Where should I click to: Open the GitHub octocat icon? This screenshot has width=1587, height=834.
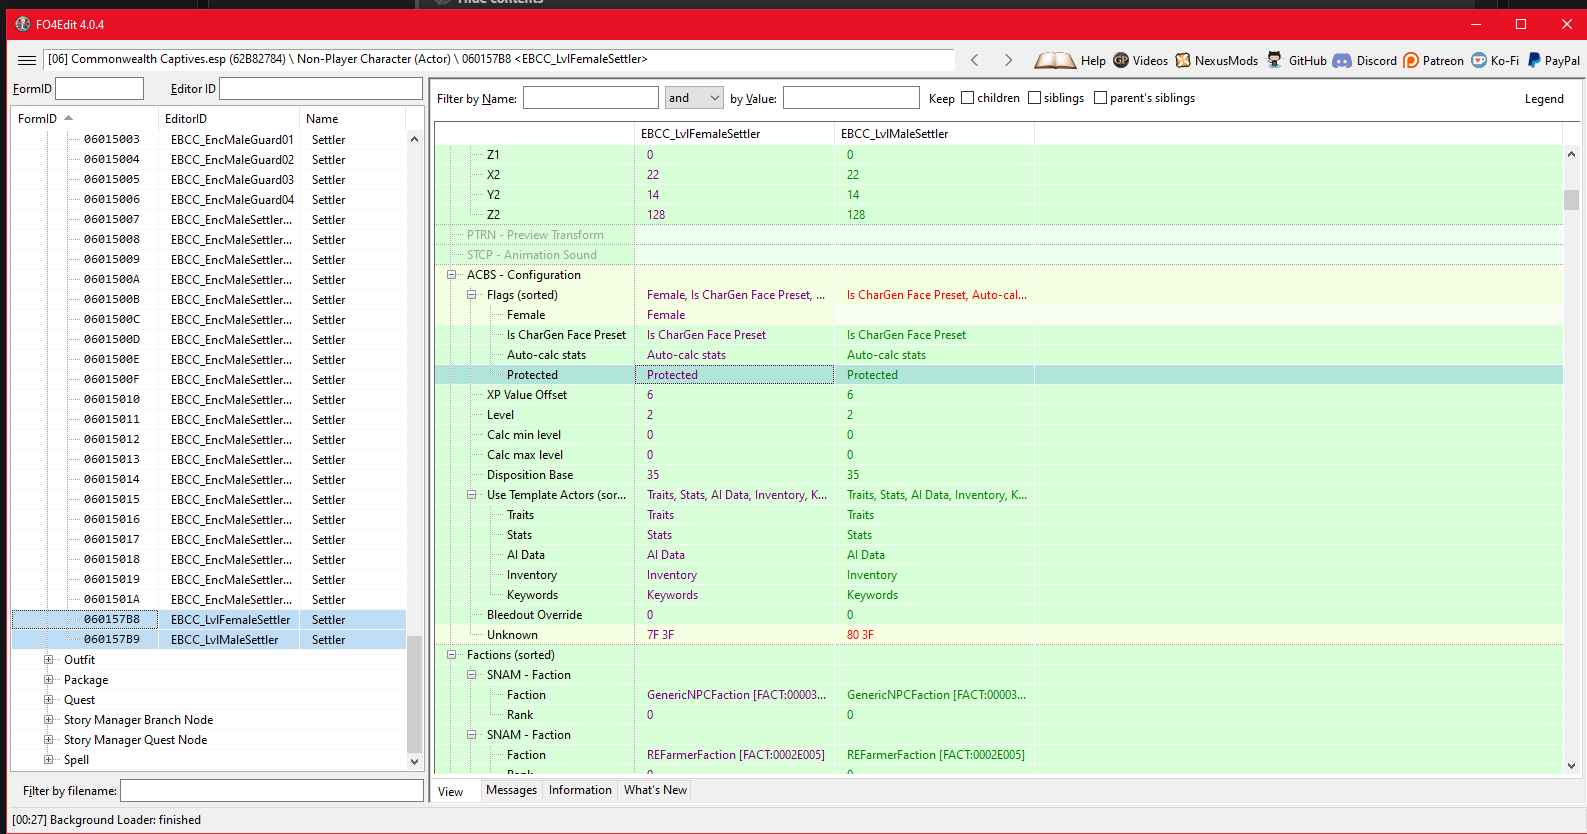tap(1275, 60)
